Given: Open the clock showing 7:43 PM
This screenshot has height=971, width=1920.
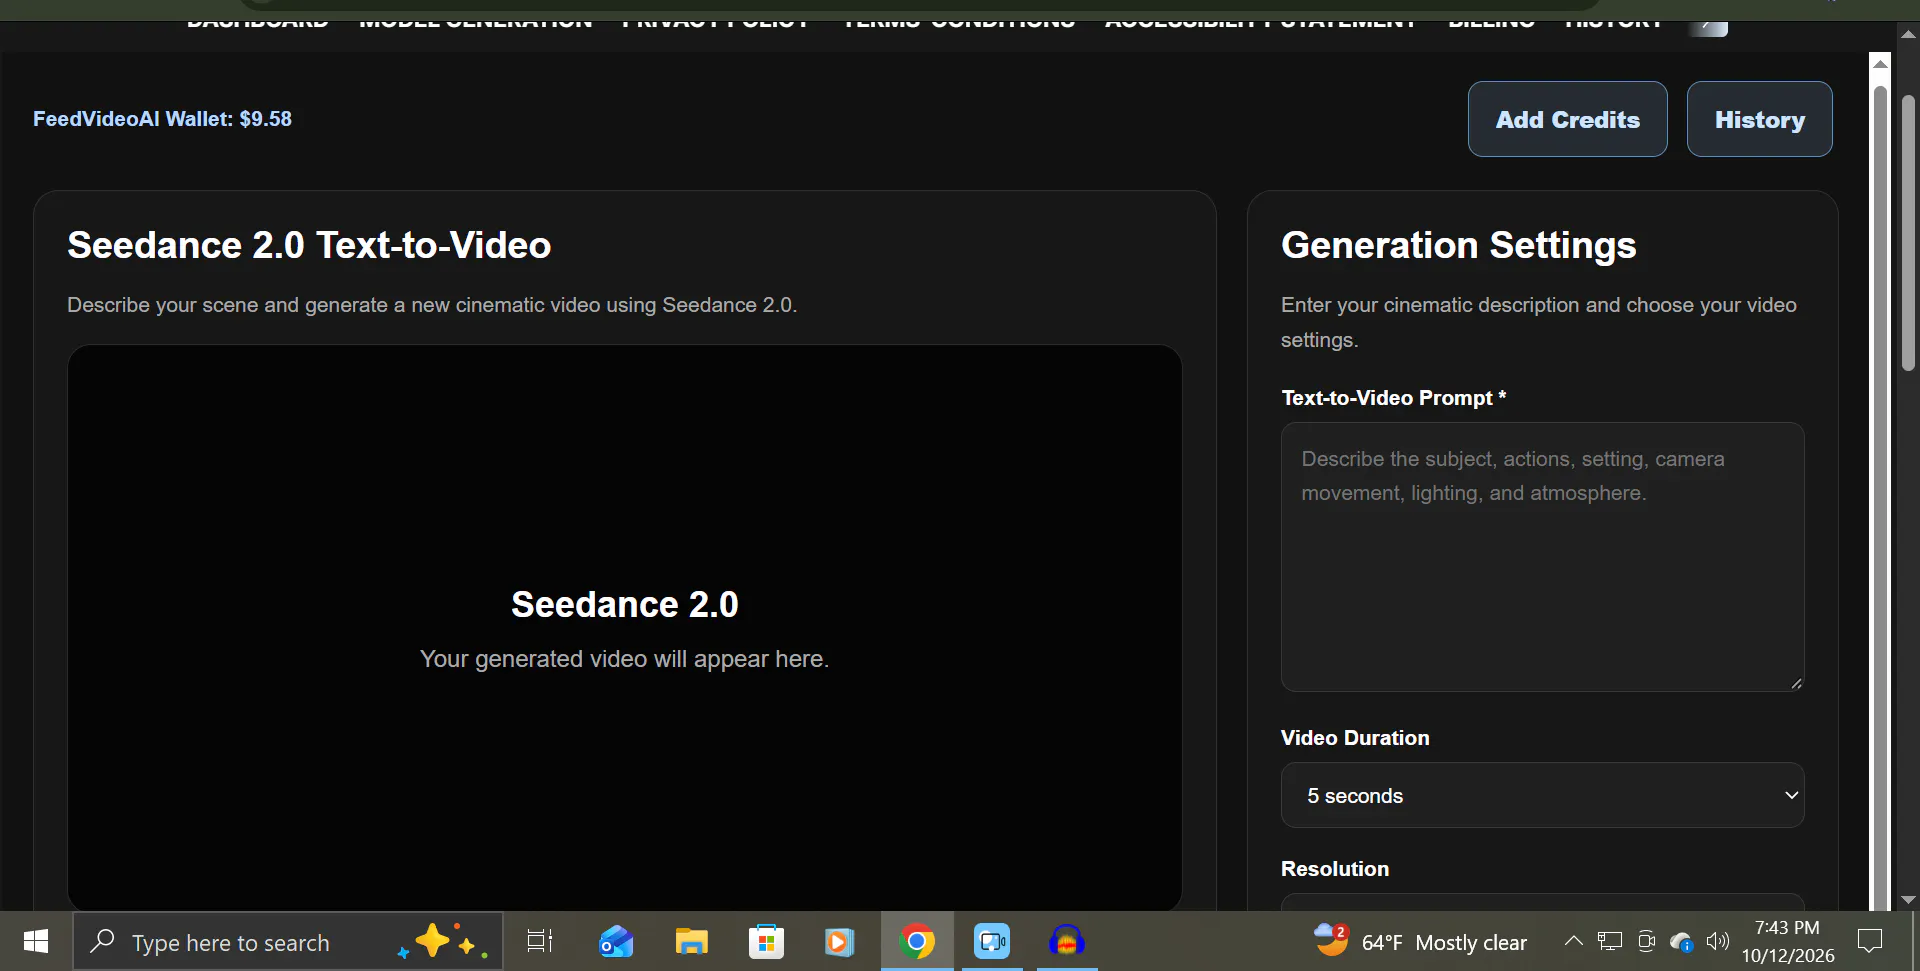Looking at the screenshot, I should tap(1787, 941).
